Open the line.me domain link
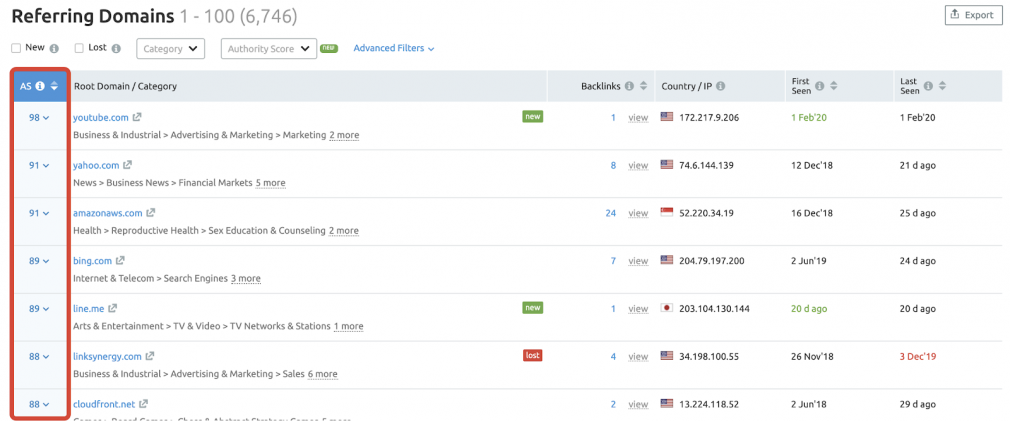Image resolution: width=1010 pixels, height=421 pixels. click(89, 308)
